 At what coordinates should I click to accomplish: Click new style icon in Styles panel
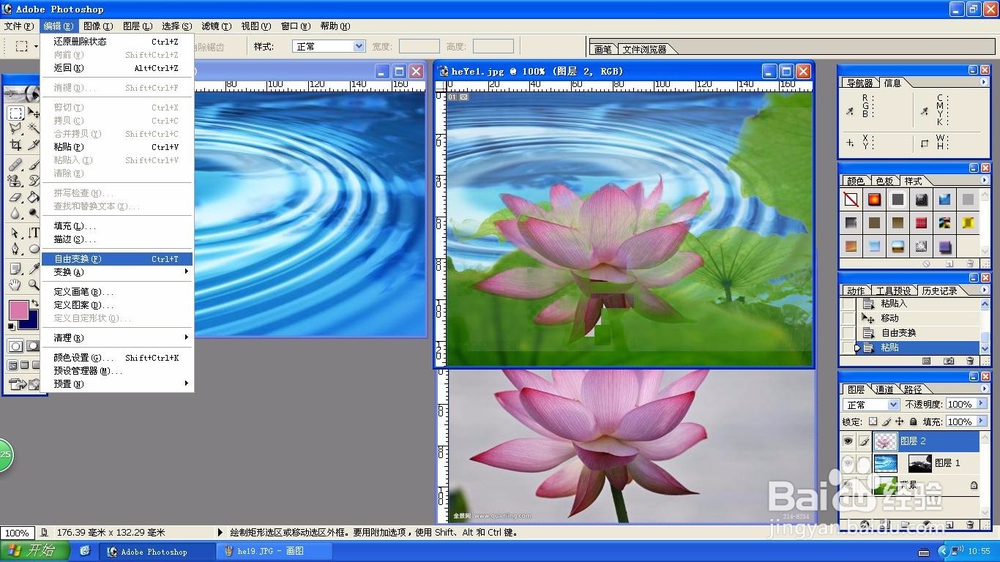coord(949,263)
